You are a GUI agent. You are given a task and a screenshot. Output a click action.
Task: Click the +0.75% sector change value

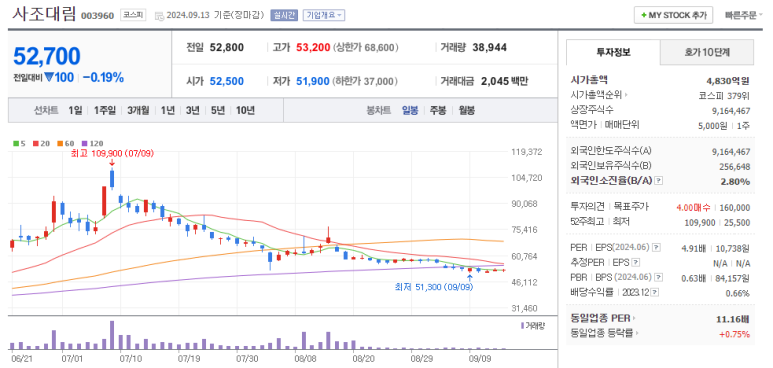coord(735,334)
